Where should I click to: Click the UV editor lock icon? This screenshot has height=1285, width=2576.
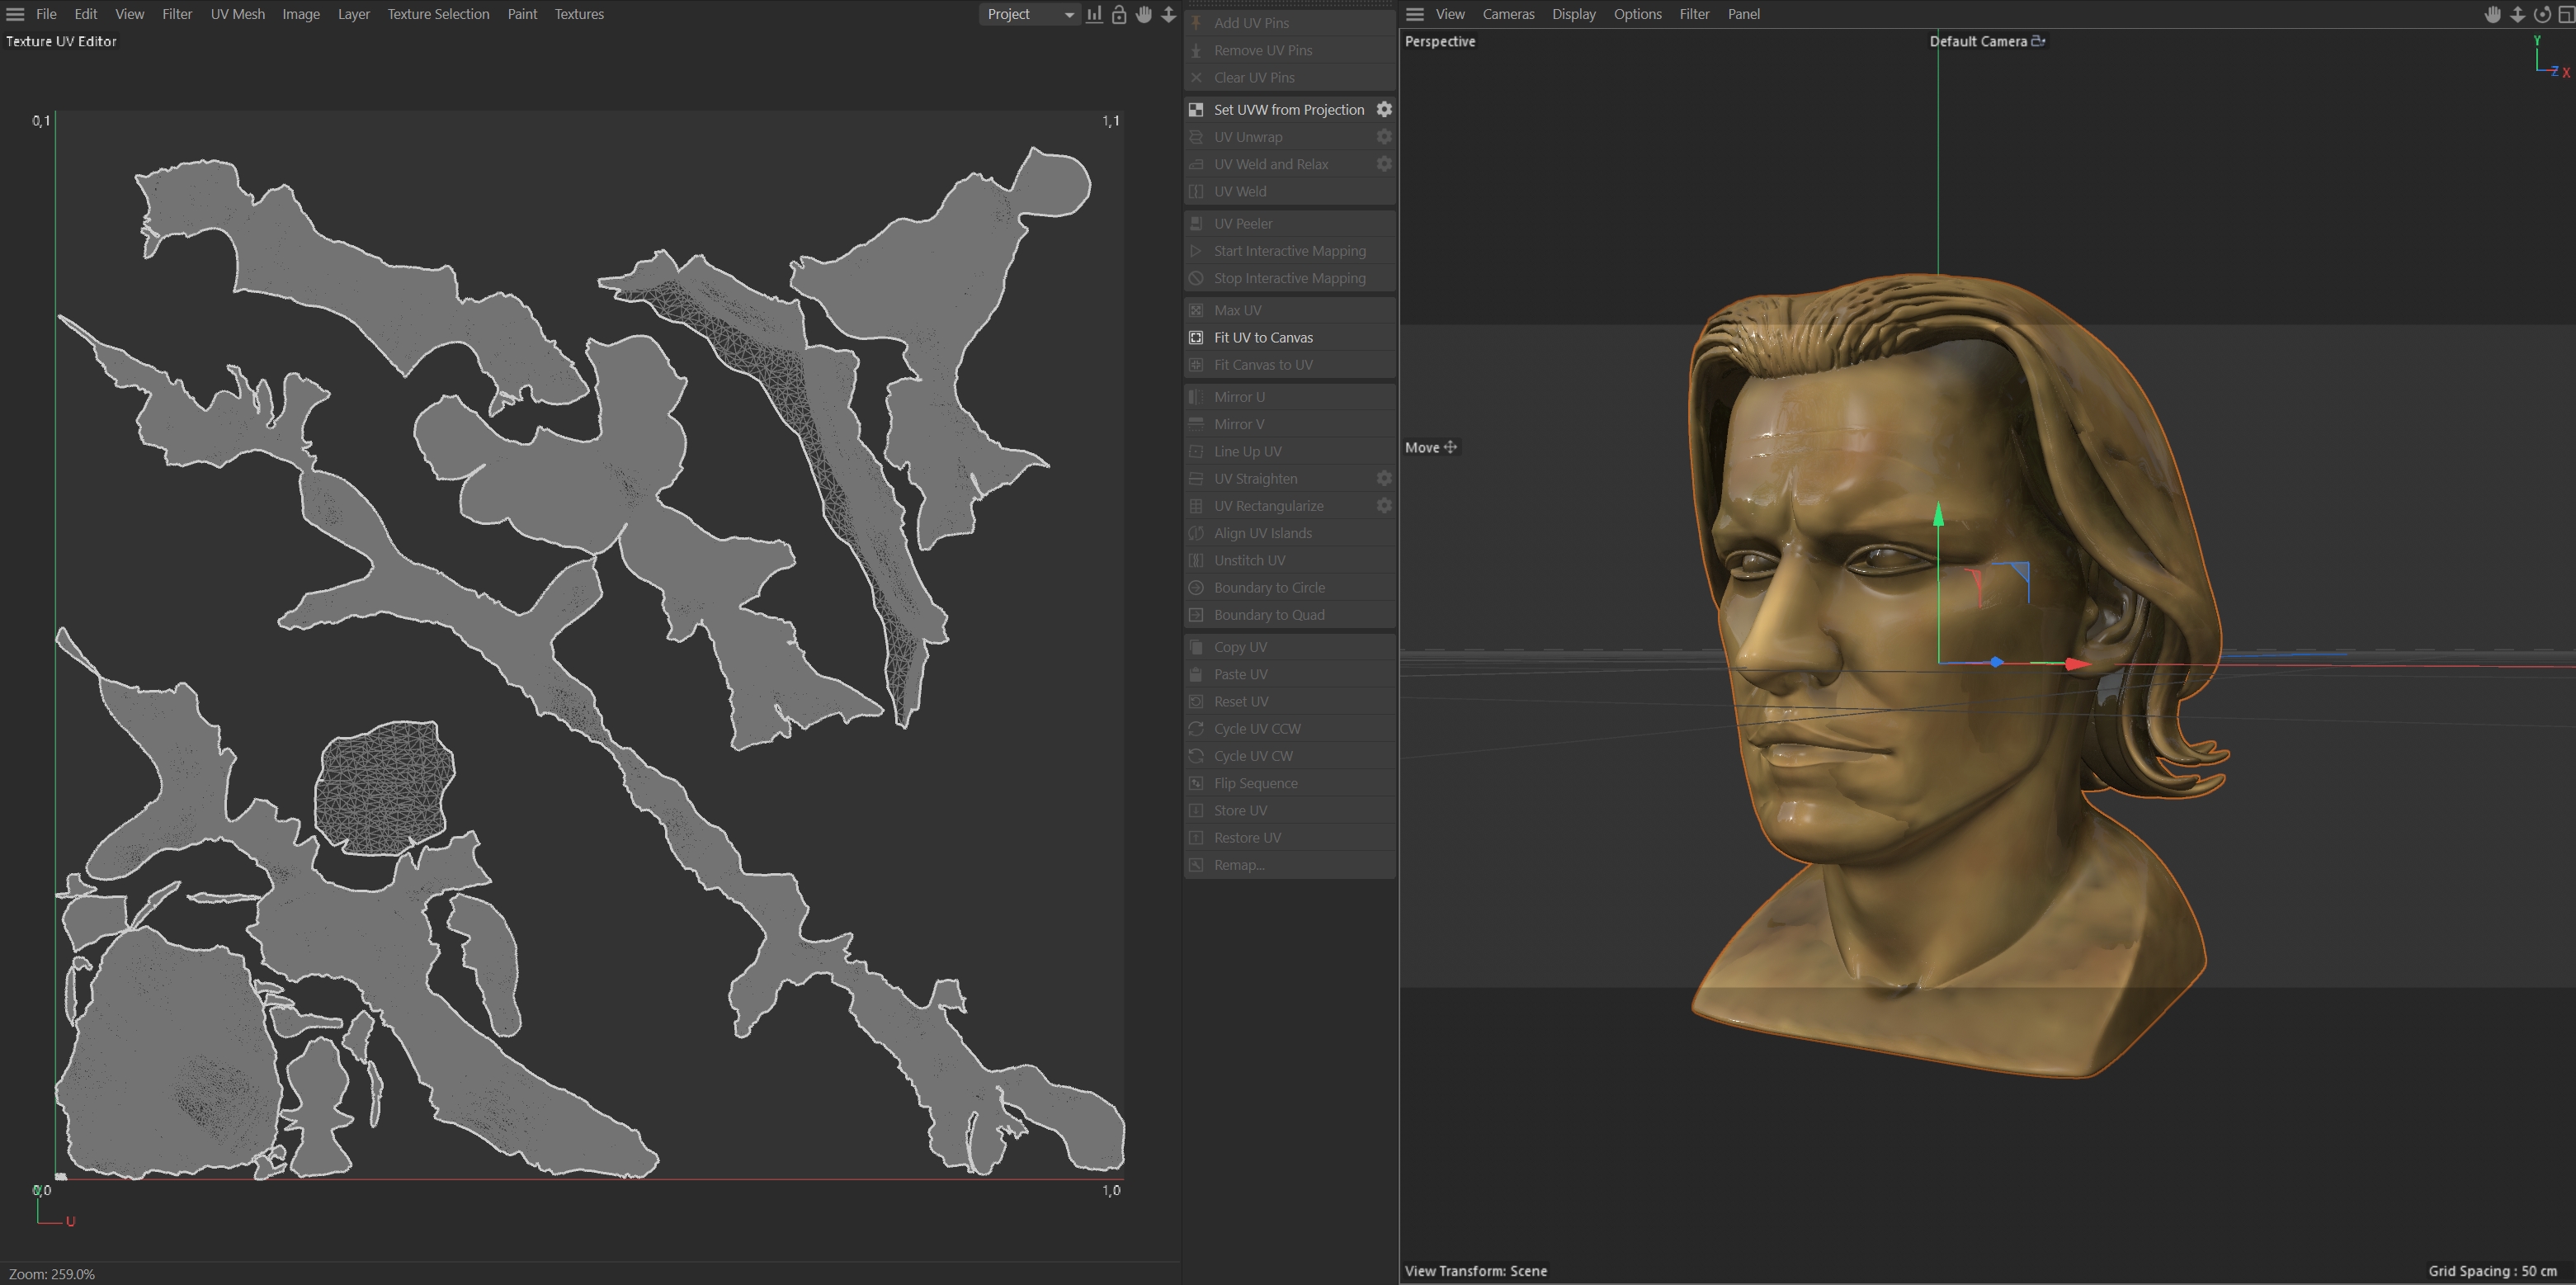(1119, 14)
